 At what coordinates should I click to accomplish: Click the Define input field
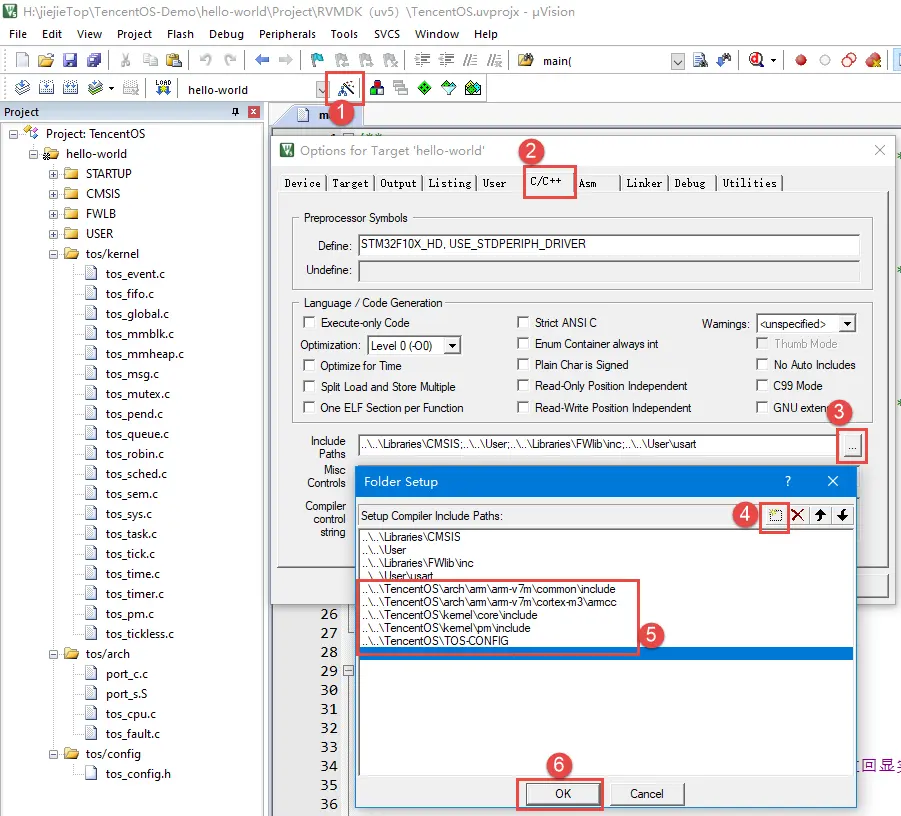[609, 244]
